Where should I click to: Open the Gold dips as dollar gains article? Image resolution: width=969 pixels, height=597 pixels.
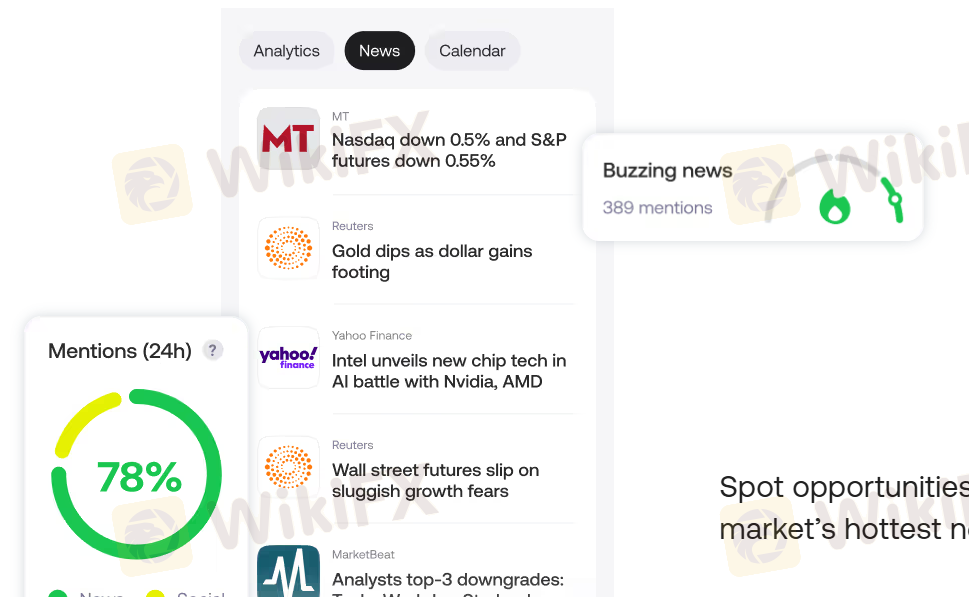[432, 261]
